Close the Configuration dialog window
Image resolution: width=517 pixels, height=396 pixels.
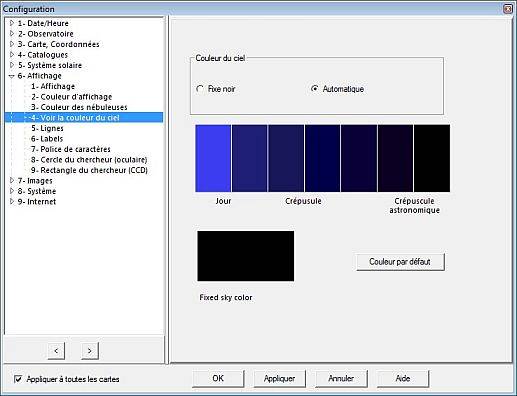click(x=508, y=9)
